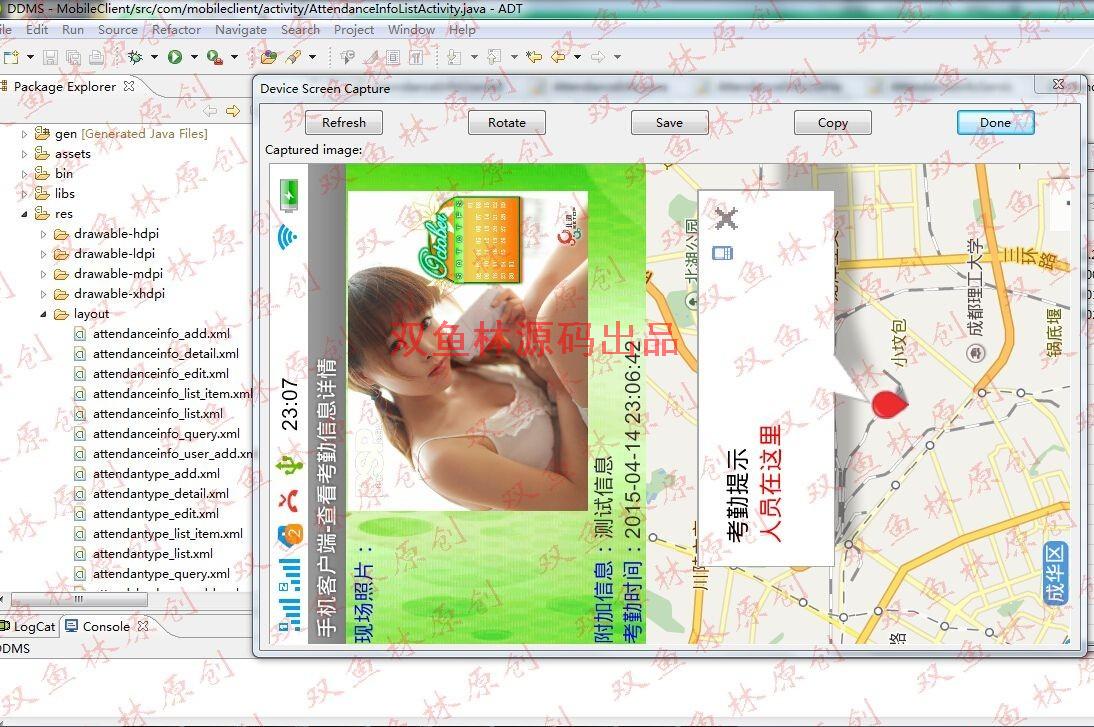The height and width of the screenshot is (727, 1094).
Task: Click the New file toolbar icon
Action: click(10, 57)
